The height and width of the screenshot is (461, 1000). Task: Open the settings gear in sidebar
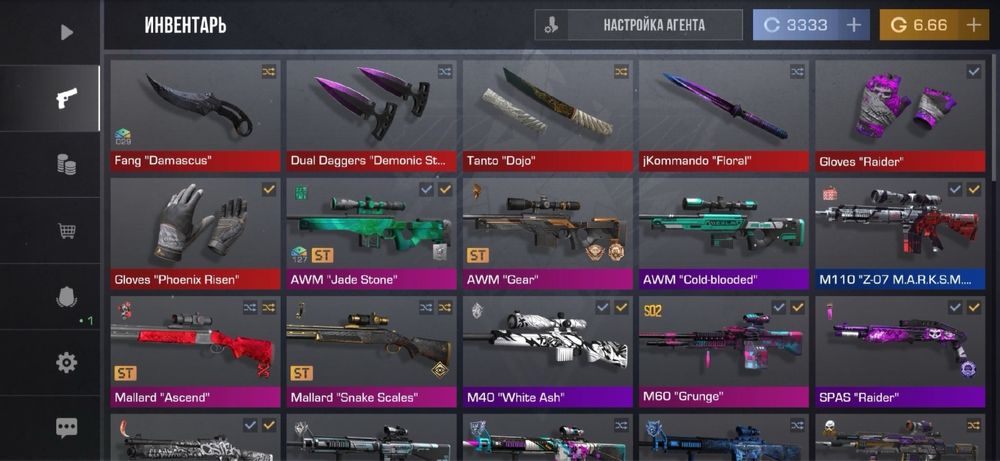click(66, 362)
